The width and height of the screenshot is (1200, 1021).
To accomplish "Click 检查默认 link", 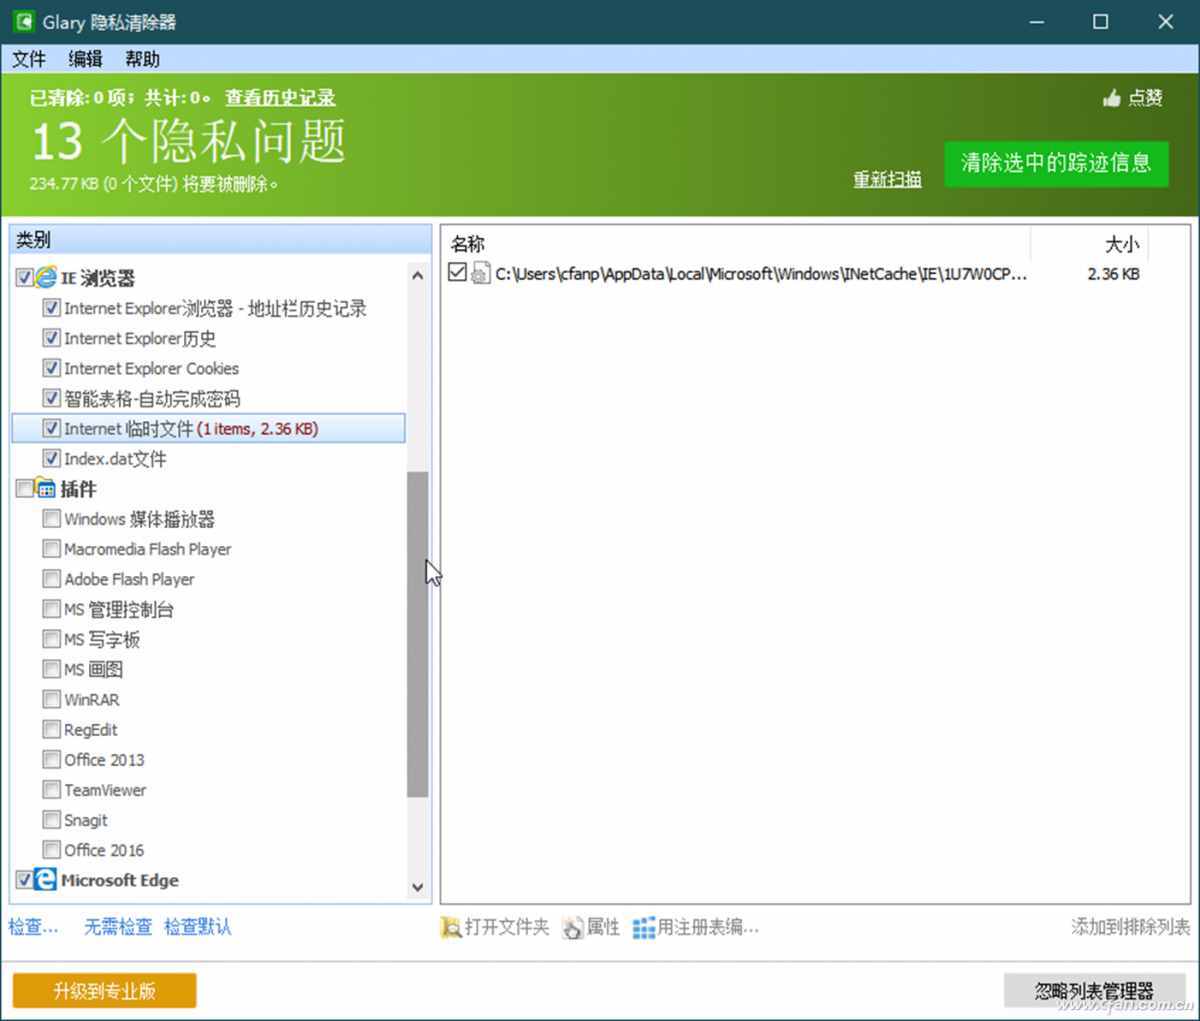I will (198, 927).
